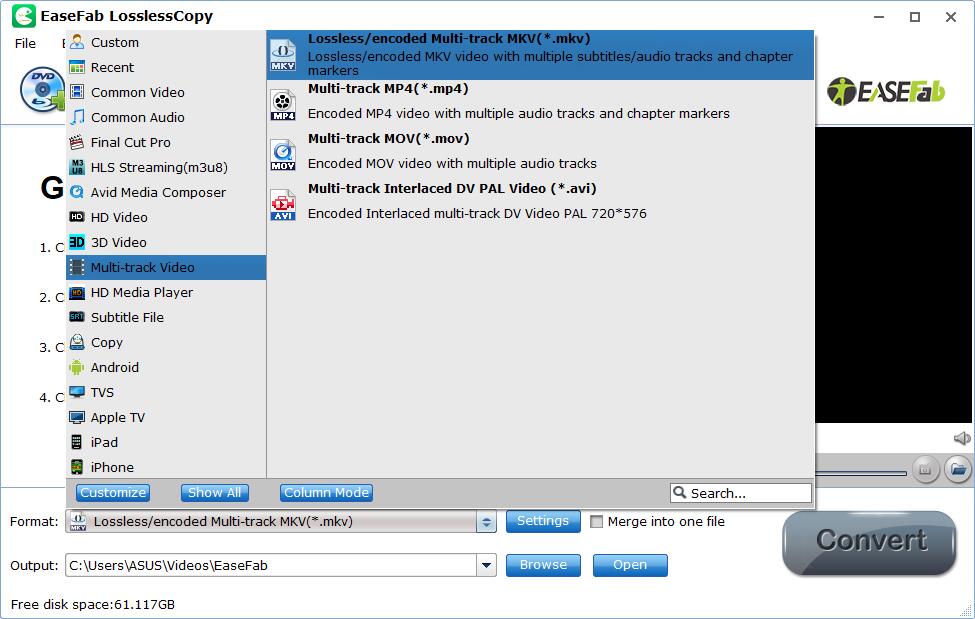Choose Multi-track MP4(*.mp4) format
975x619 pixels.
pos(540,105)
